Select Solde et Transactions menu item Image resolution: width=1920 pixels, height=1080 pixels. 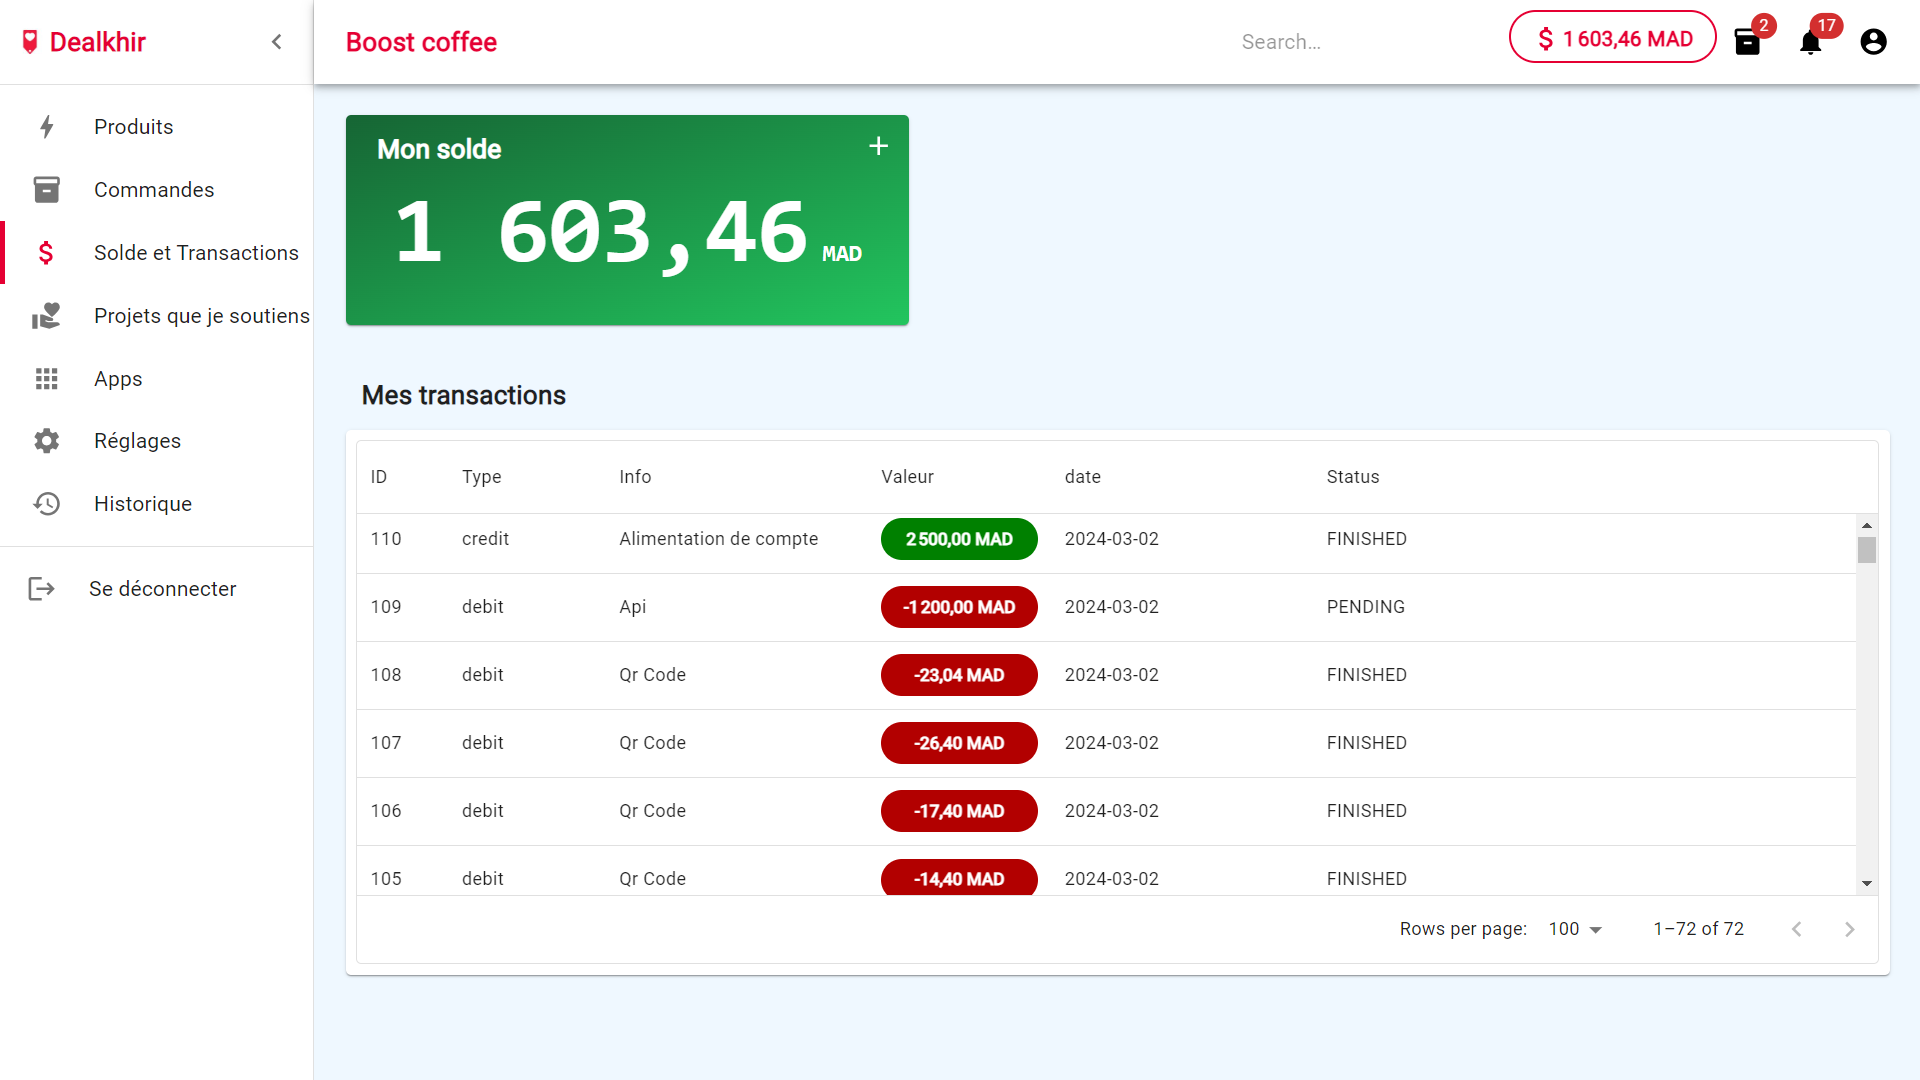(x=195, y=253)
